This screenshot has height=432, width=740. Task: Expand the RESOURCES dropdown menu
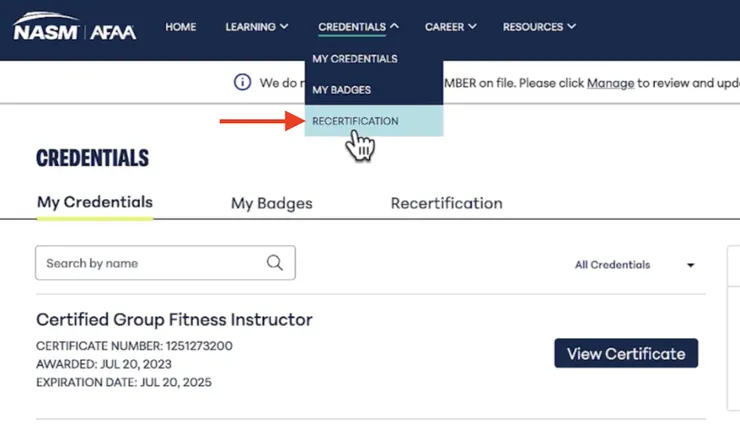[x=539, y=27]
